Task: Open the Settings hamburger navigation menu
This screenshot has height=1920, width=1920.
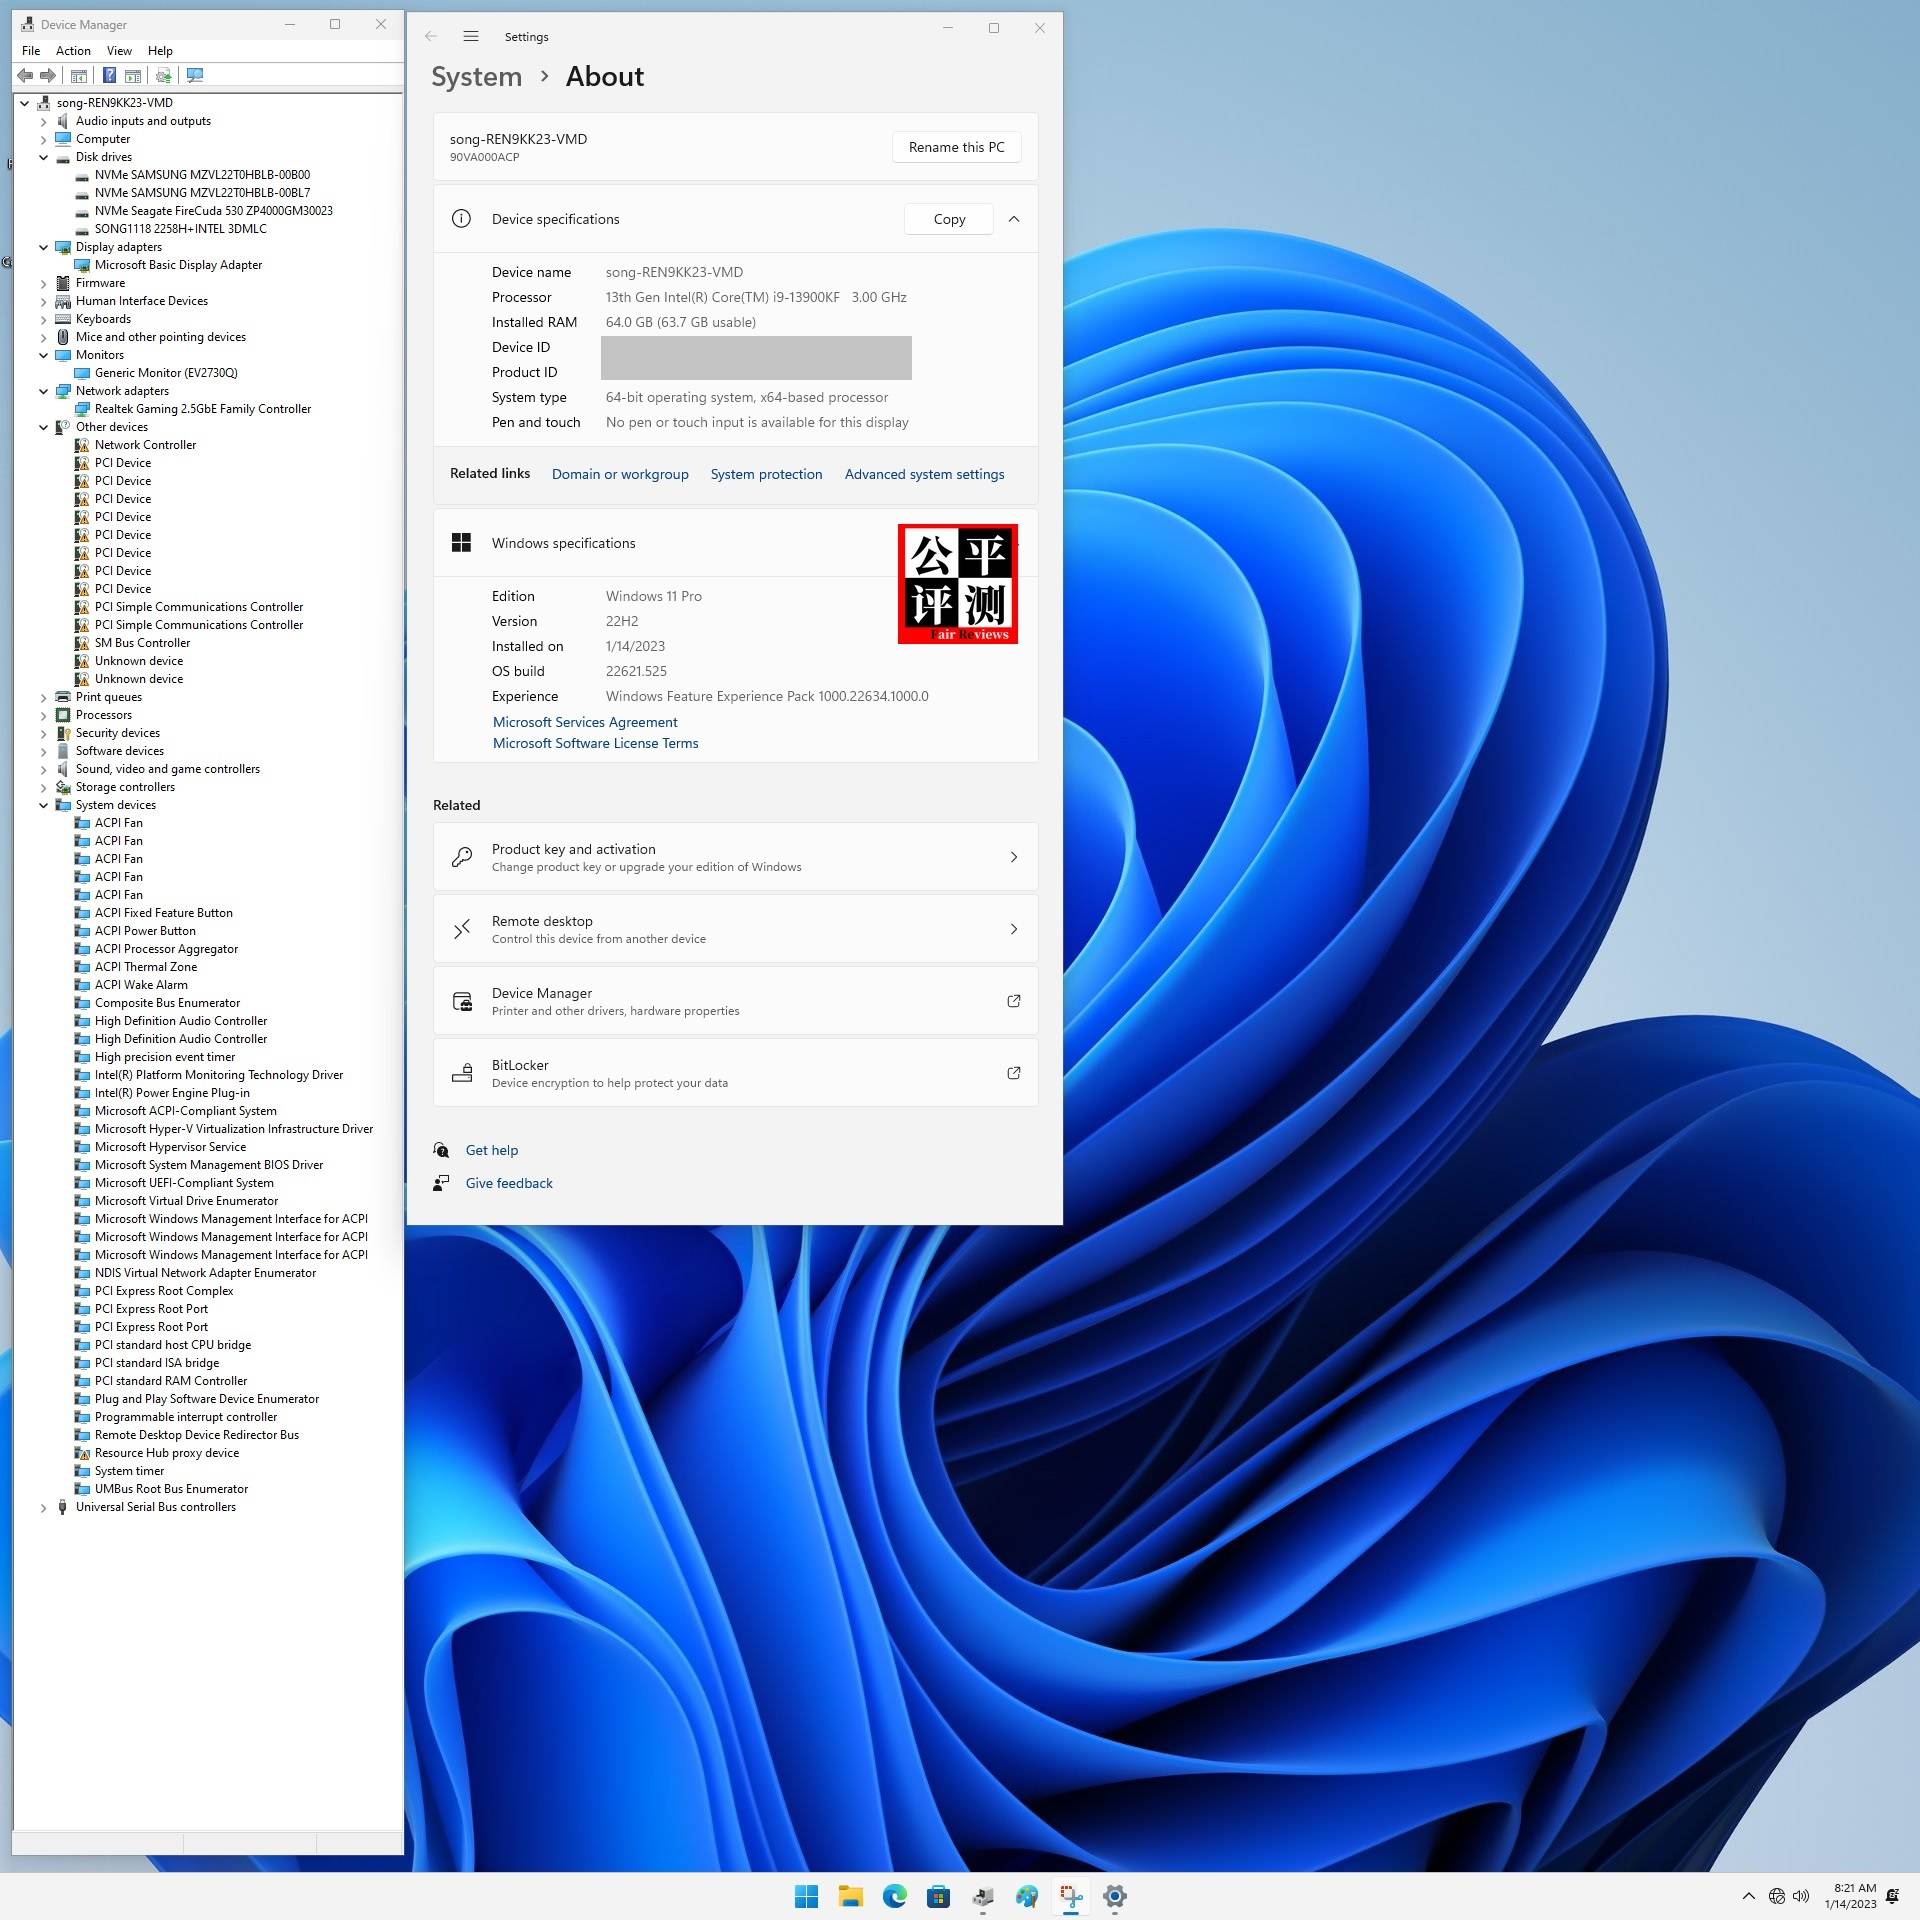Action: tap(471, 37)
